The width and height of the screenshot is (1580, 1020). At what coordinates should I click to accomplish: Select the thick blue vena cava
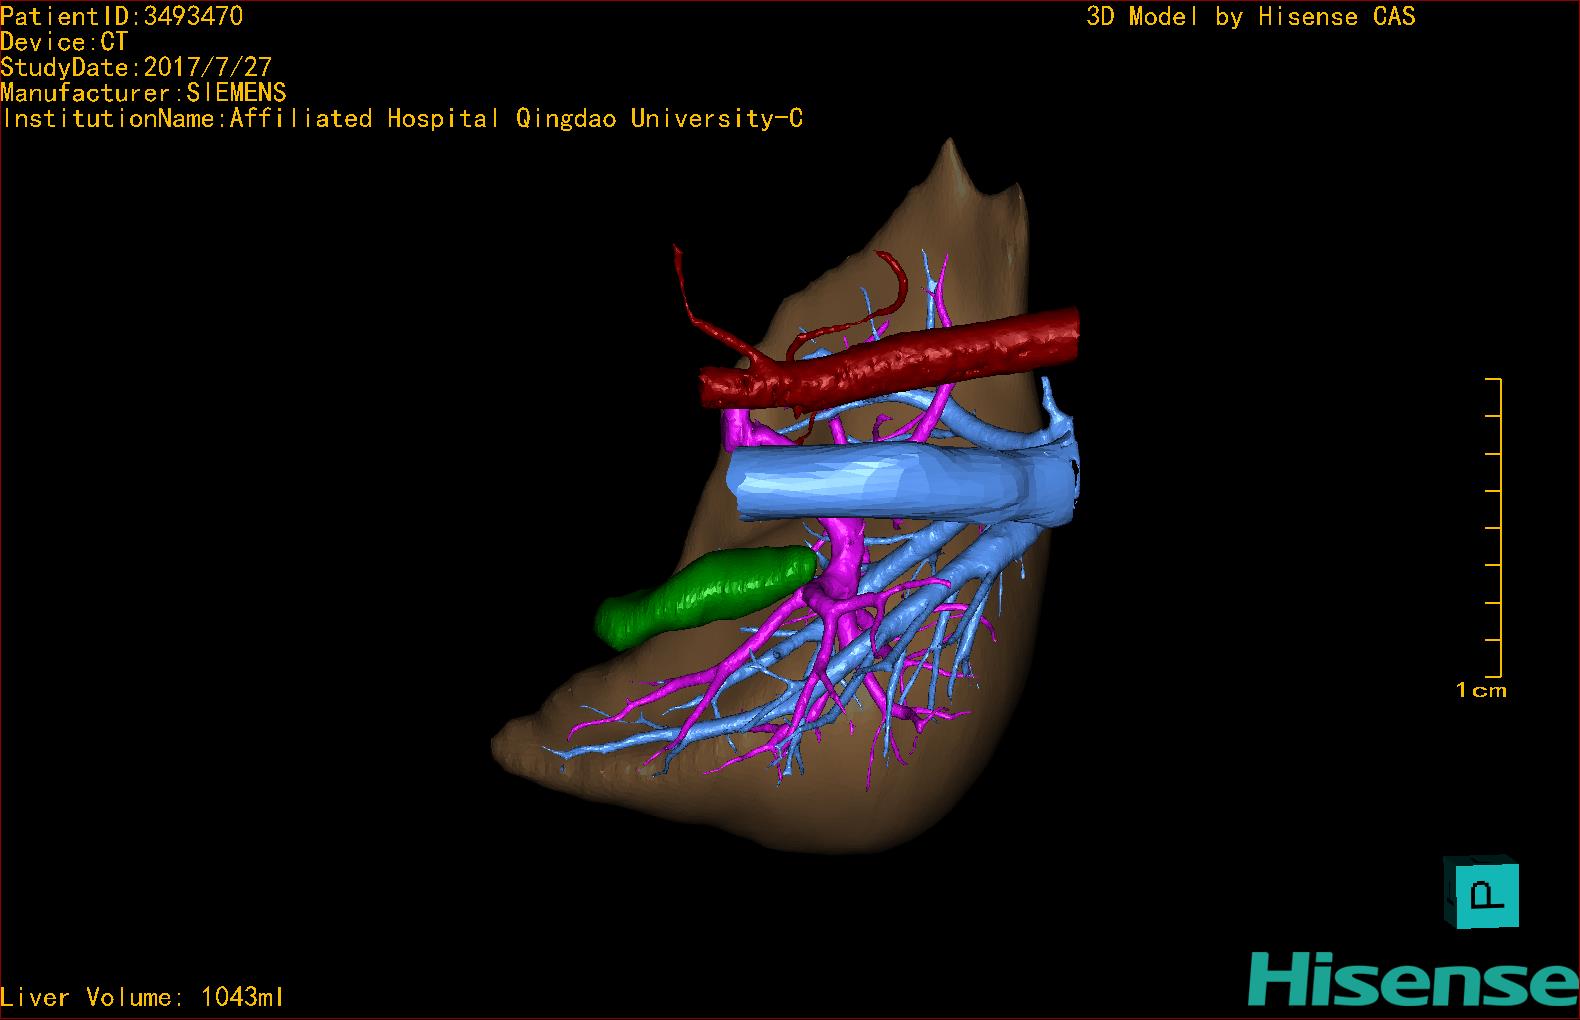pos(880,485)
